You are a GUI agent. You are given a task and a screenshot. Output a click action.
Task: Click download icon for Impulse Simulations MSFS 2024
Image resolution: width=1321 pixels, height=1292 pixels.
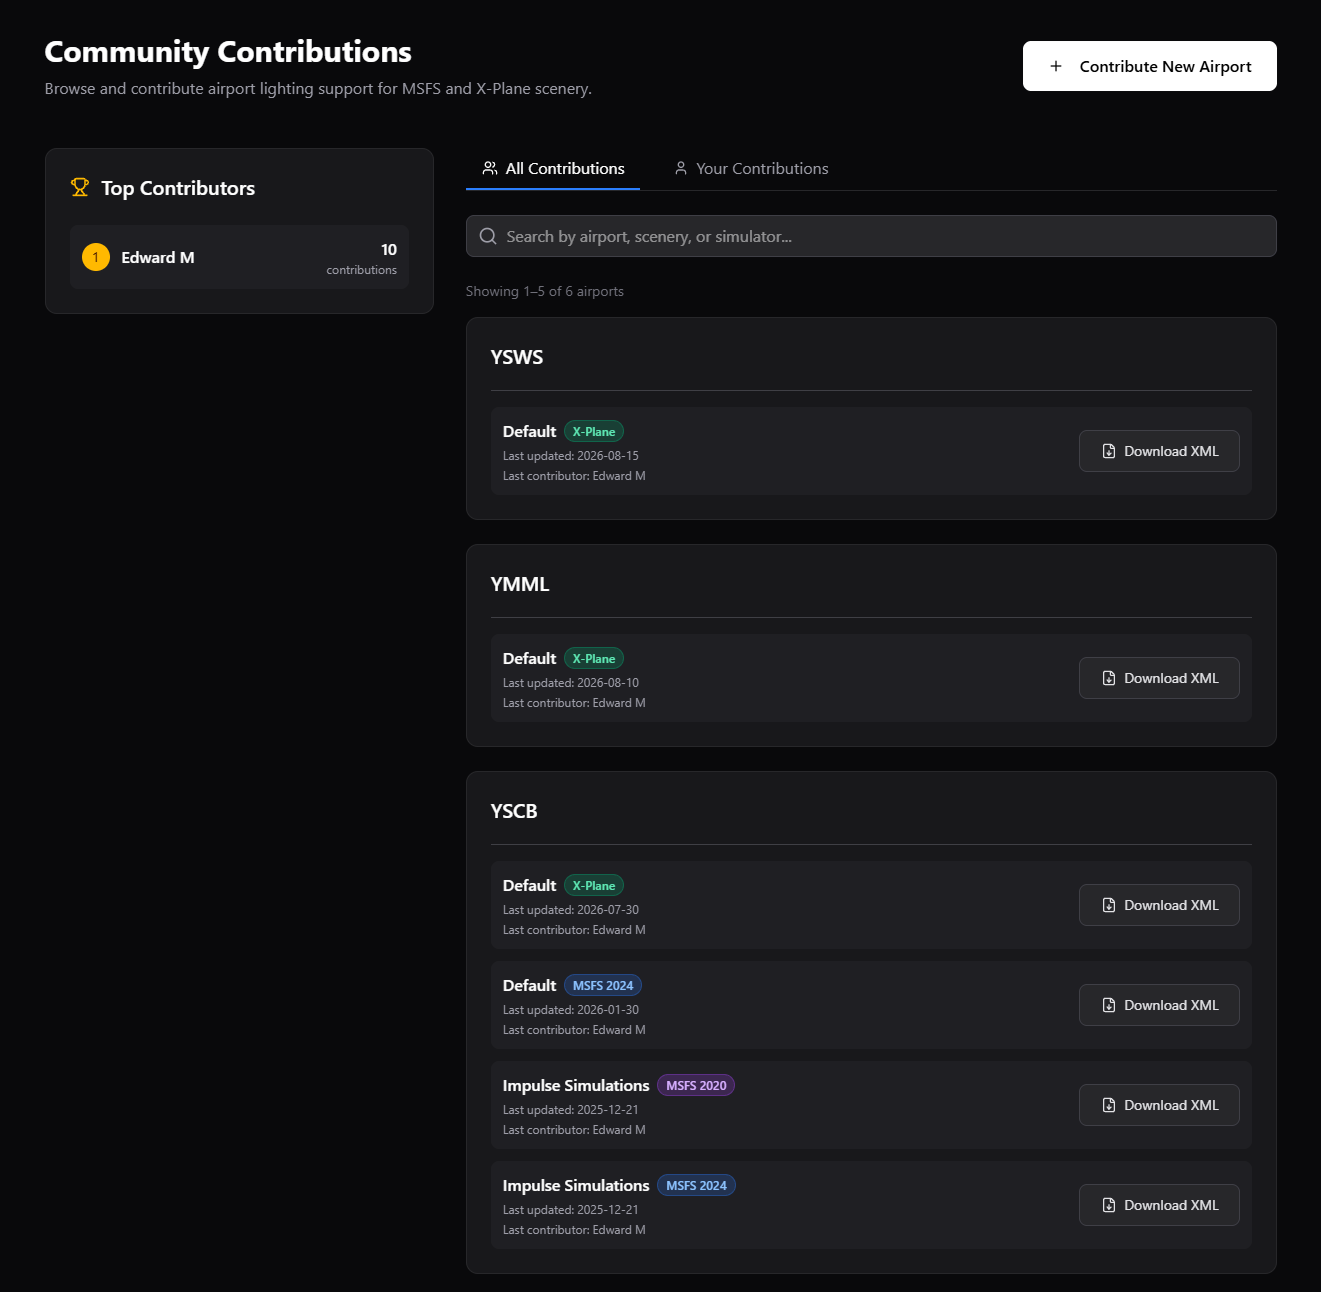click(x=1109, y=1205)
